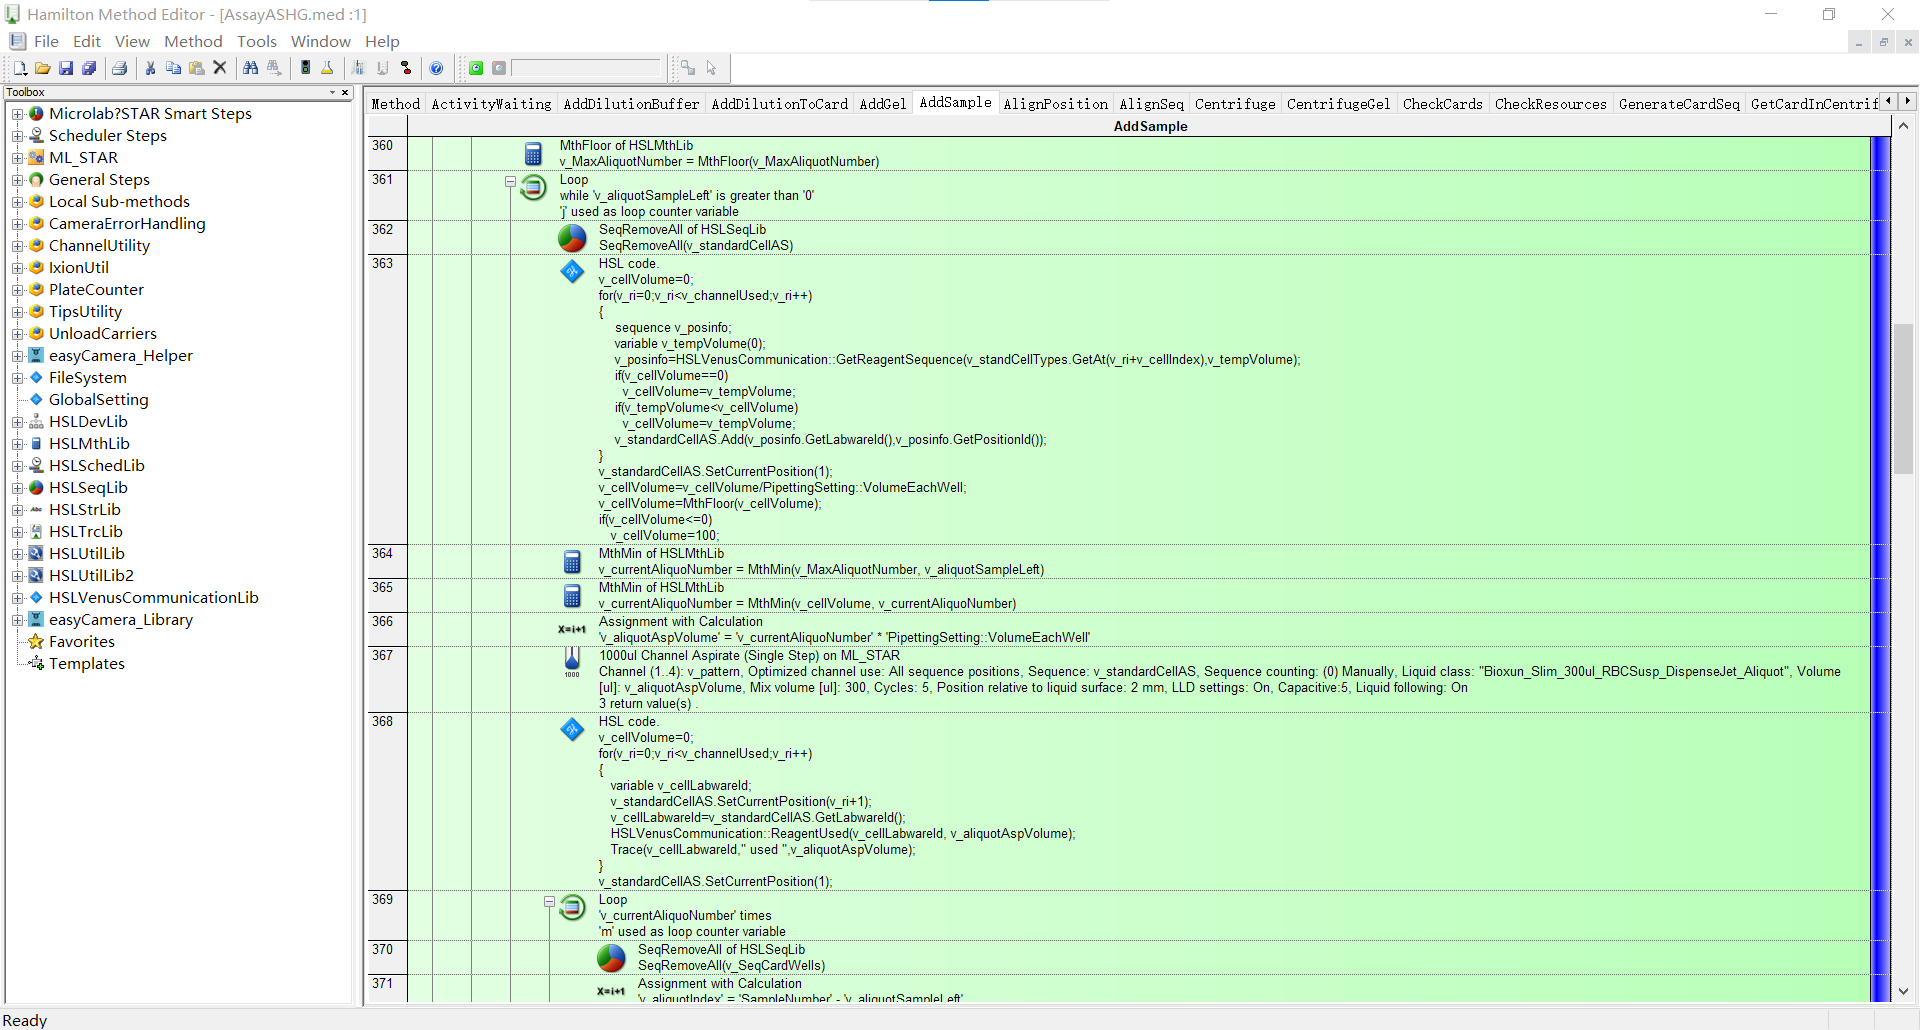This screenshot has width=1920, height=1030.
Task: Expand the easyCamera_Library node
Action: (17, 620)
